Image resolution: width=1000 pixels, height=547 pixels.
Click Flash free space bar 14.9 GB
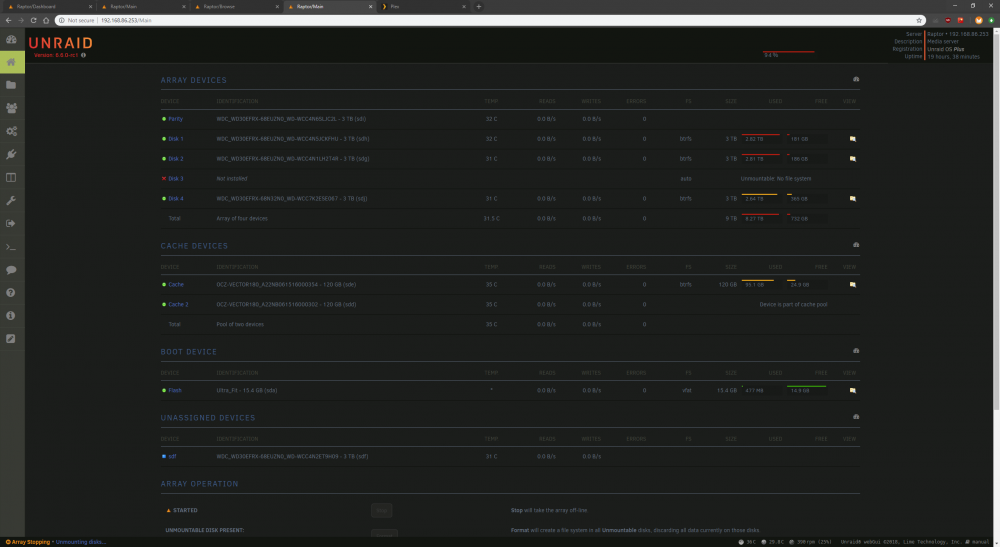pos(806,390)
